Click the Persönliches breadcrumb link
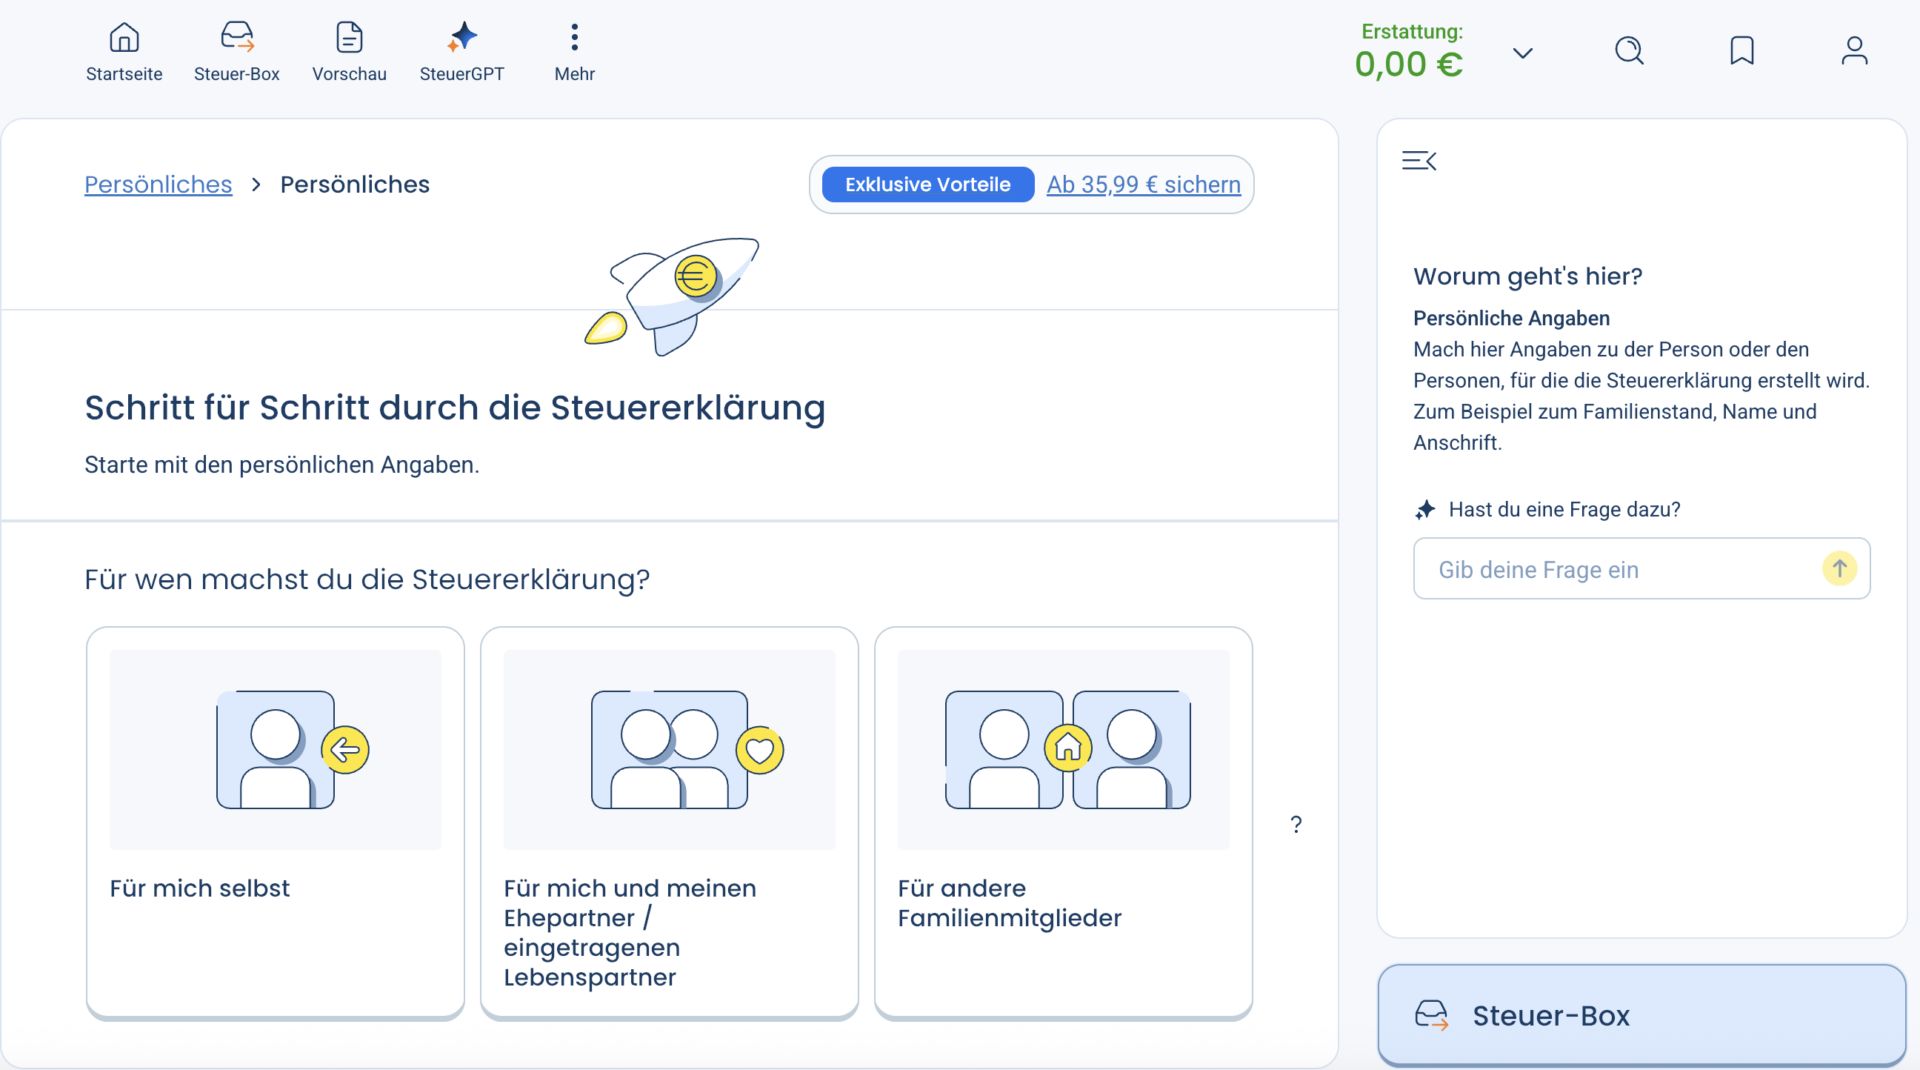The image size is (1920, 1070). click(x=158, y=184)
